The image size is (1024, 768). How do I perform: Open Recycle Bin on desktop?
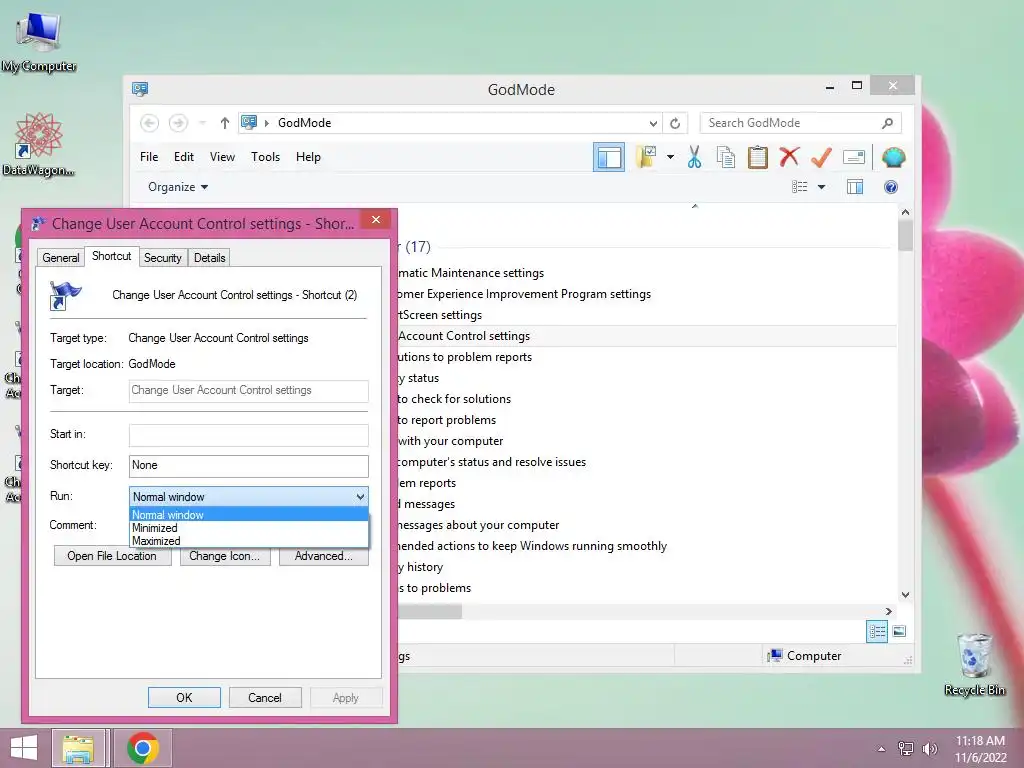(974, 664)
